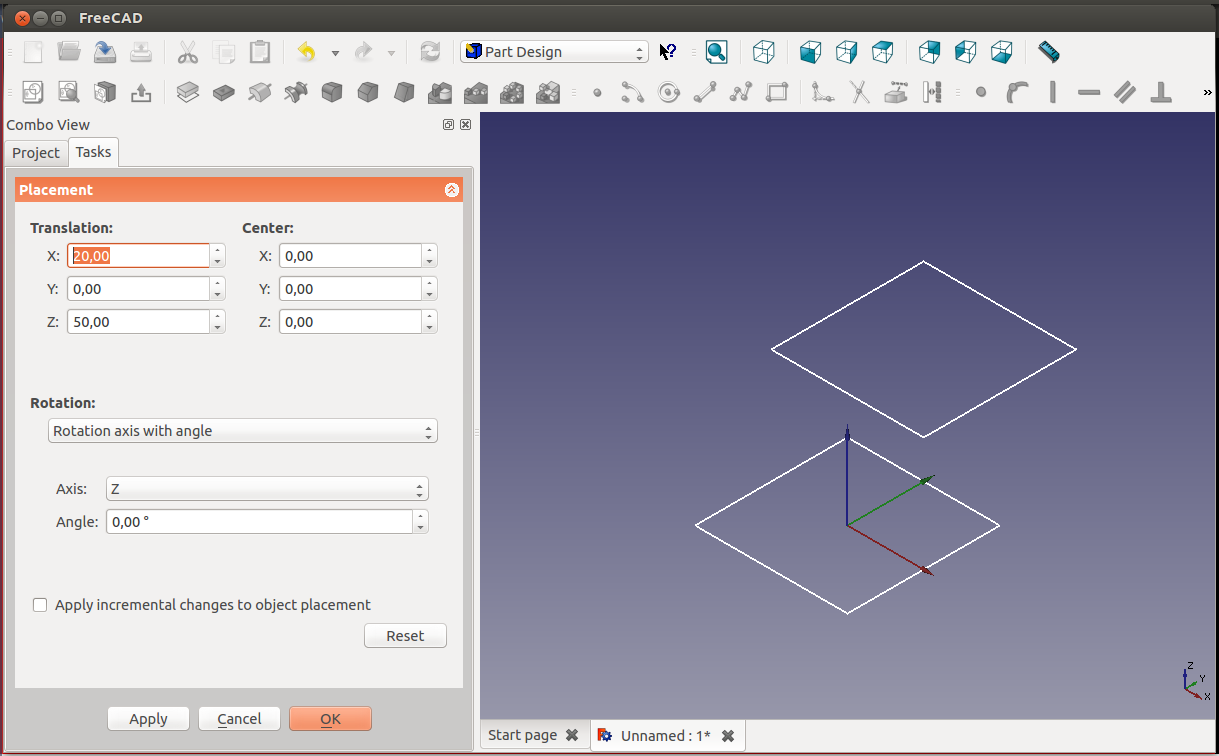Click the Measure distance ruler icon
The height and width of the screenshot is (756, 1219).
1048,52
